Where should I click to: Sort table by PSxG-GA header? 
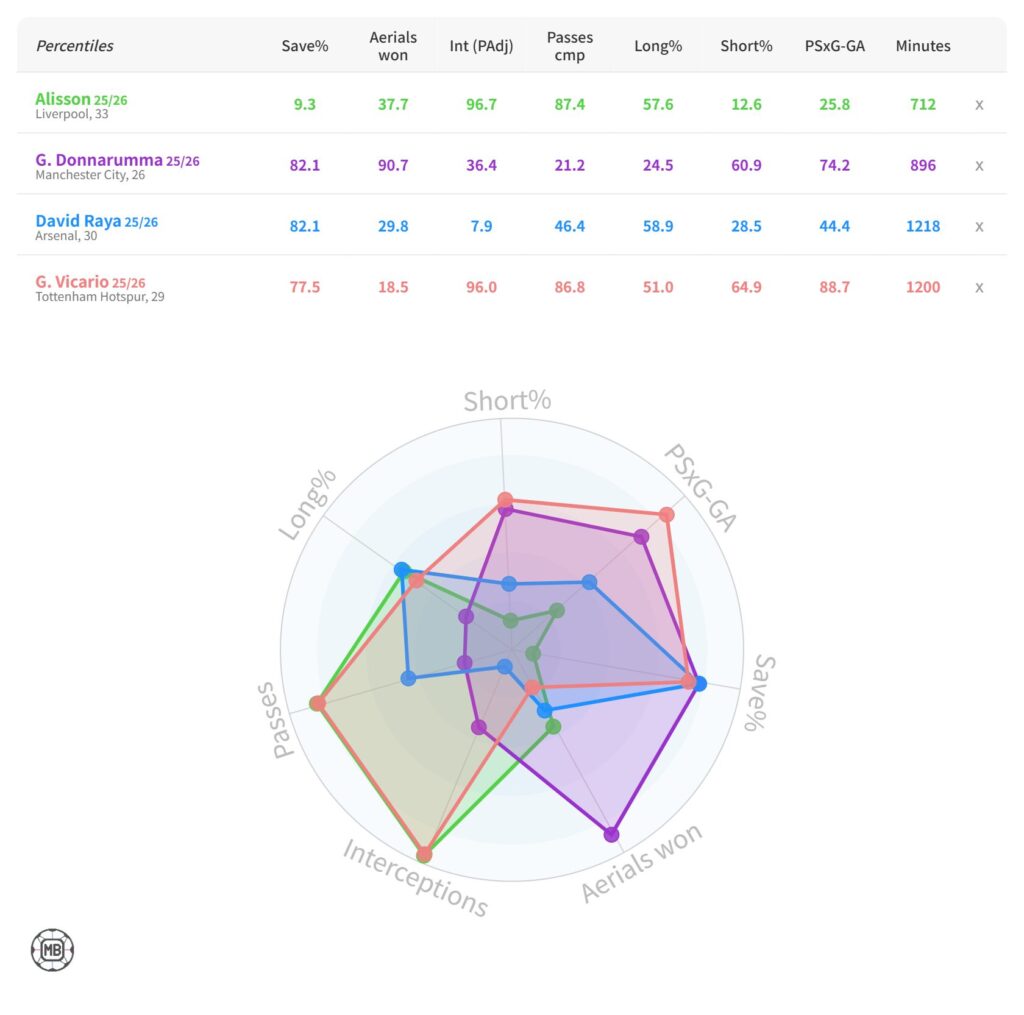click(x=834, y=46)
